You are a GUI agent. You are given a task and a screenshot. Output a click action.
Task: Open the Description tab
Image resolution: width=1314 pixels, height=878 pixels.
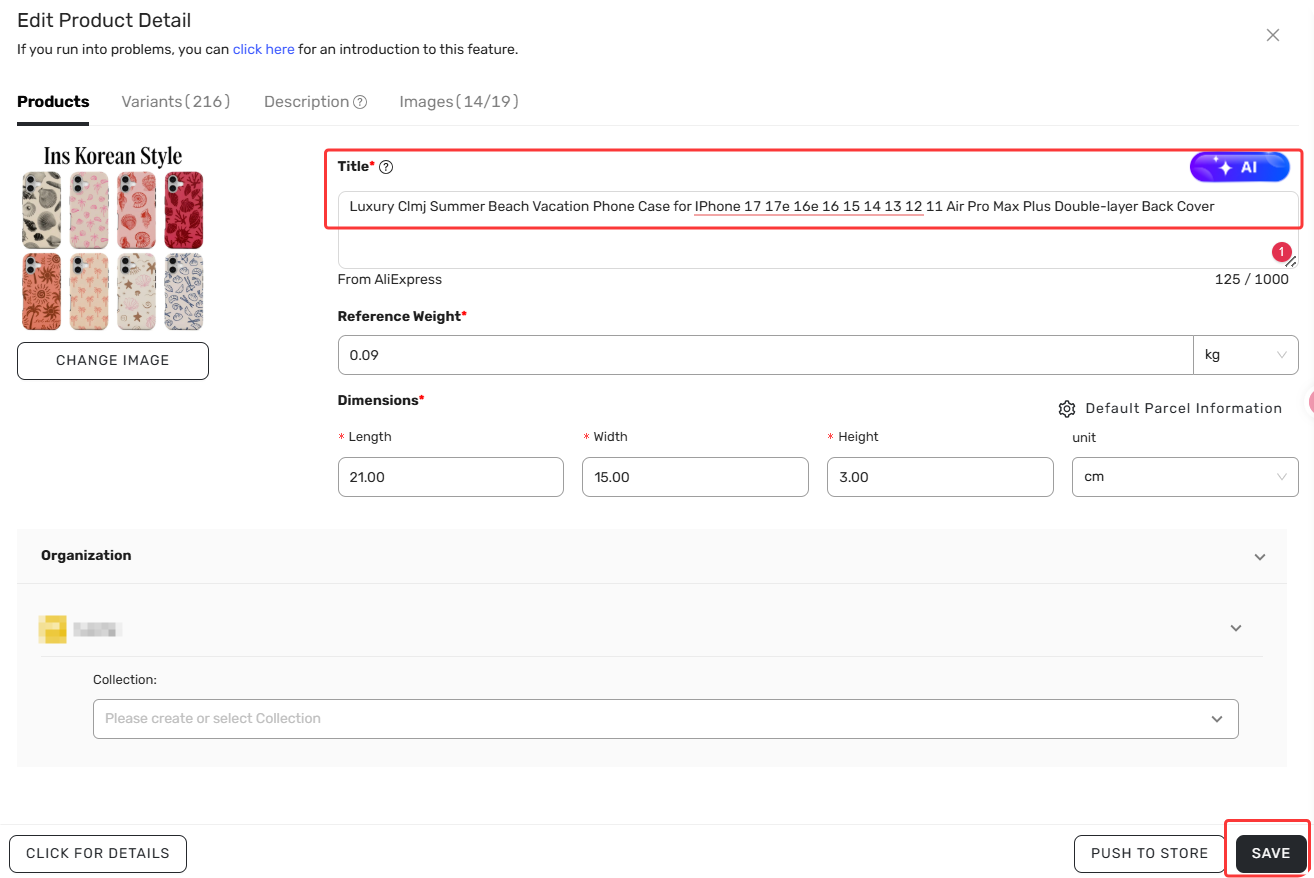click(306, 102)
